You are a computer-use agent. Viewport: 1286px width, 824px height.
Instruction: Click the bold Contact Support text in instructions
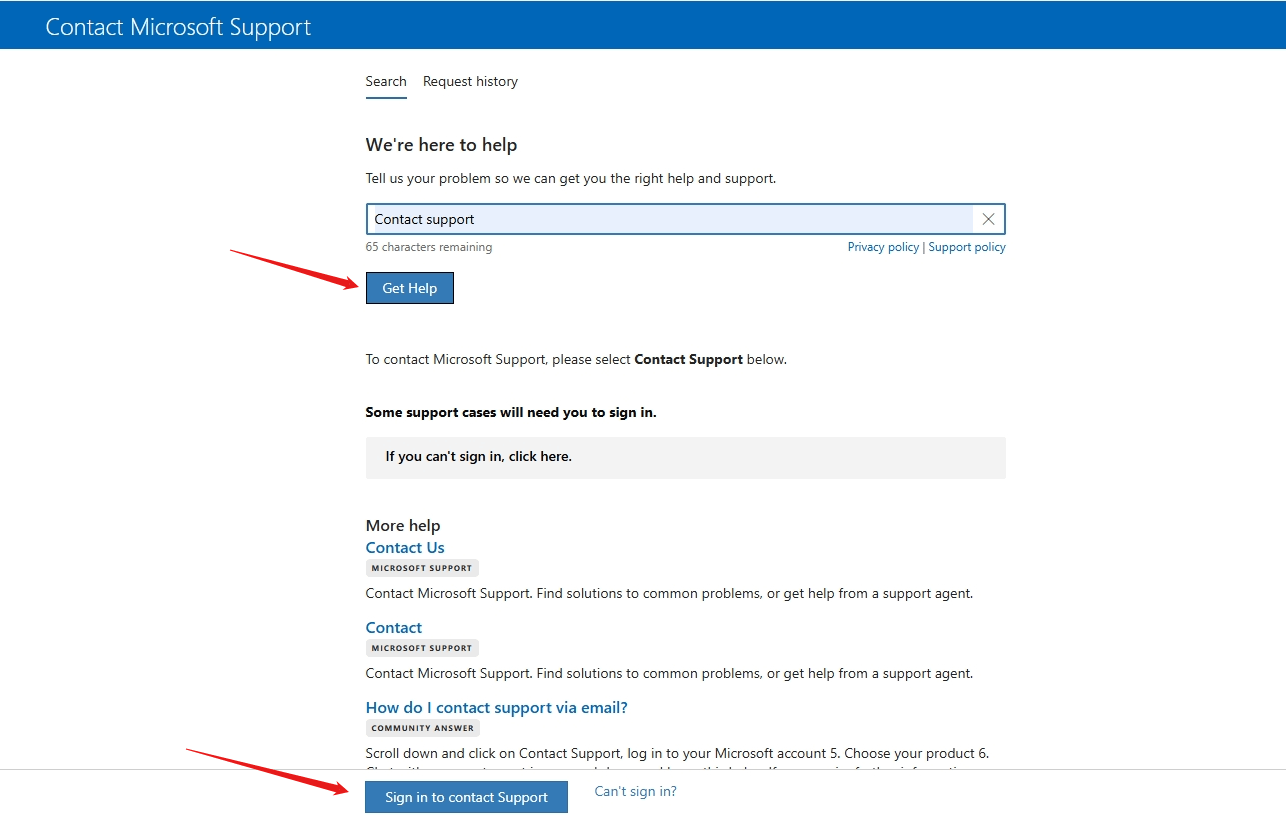pyautogui.click(x=688, y=359)
